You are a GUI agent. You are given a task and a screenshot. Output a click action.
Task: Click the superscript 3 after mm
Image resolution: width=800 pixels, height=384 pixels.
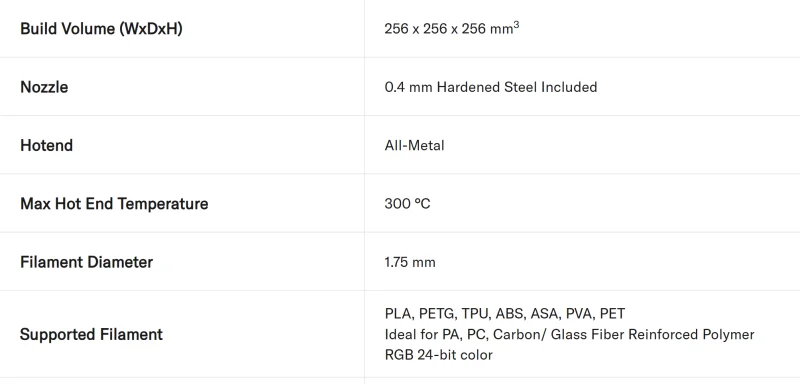516,24
